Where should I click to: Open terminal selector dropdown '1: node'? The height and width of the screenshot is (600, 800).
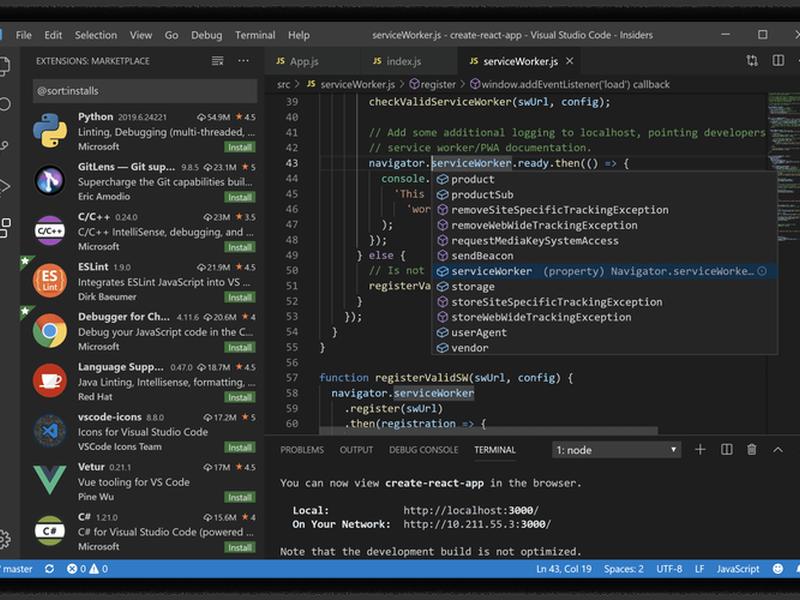pyautogui.click(x=616, y=450)
